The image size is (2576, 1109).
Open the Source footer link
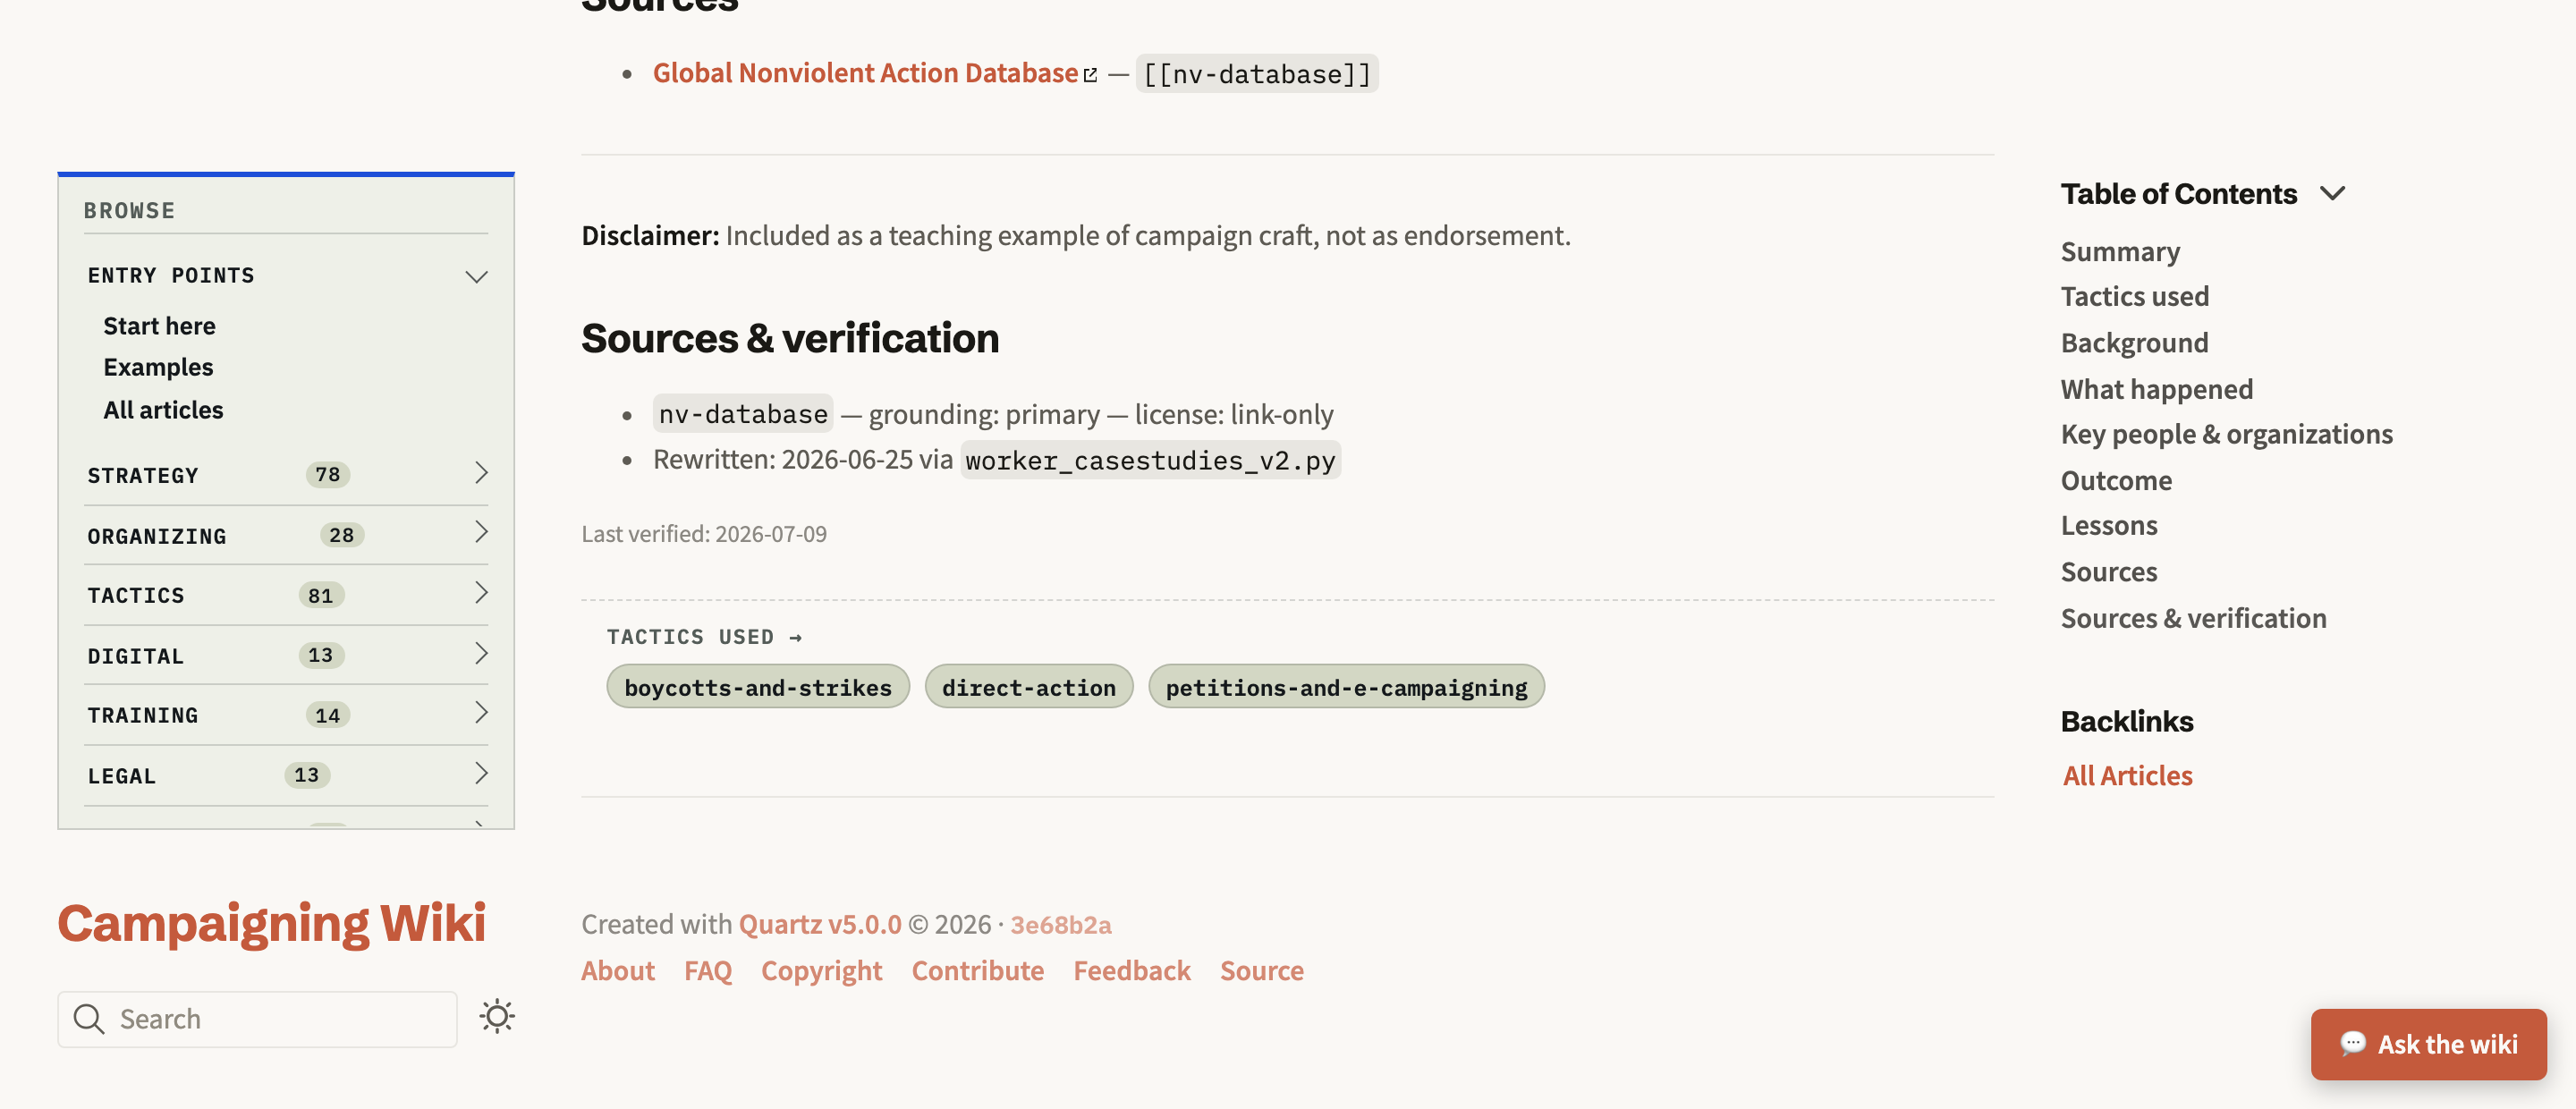click(x=1261, y=970)
